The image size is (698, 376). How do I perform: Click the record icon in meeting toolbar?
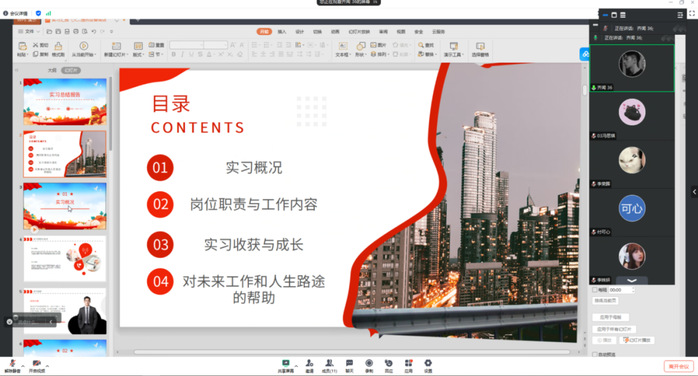coord(369,364)
